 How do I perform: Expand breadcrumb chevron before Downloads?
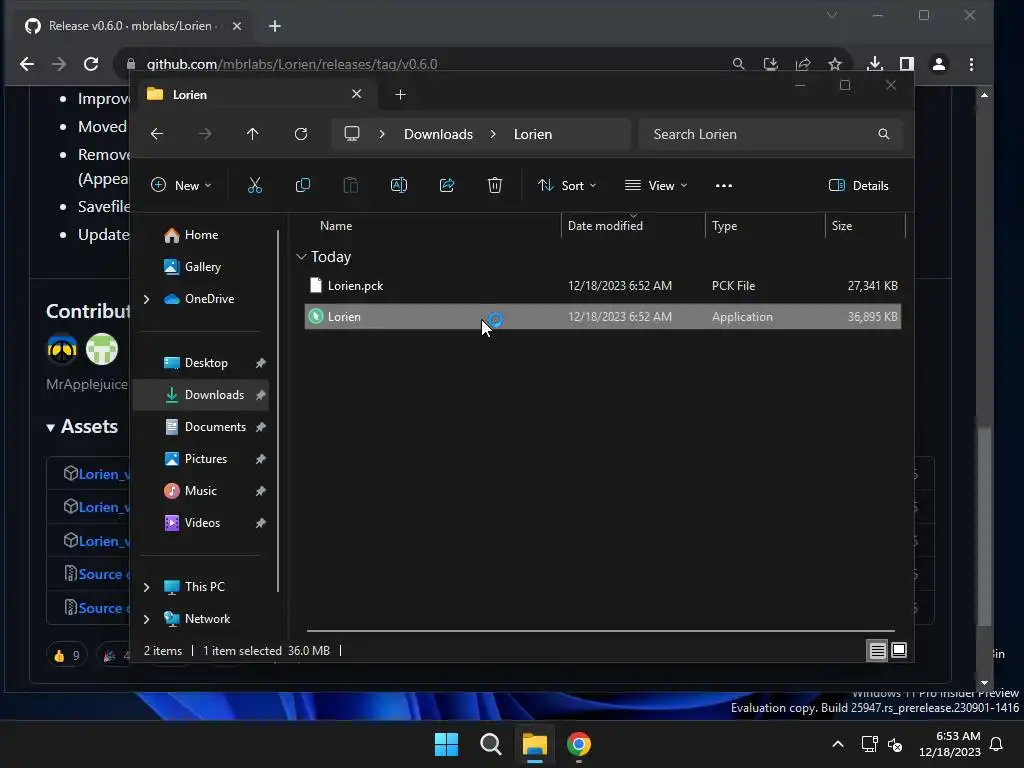[382, 134]
